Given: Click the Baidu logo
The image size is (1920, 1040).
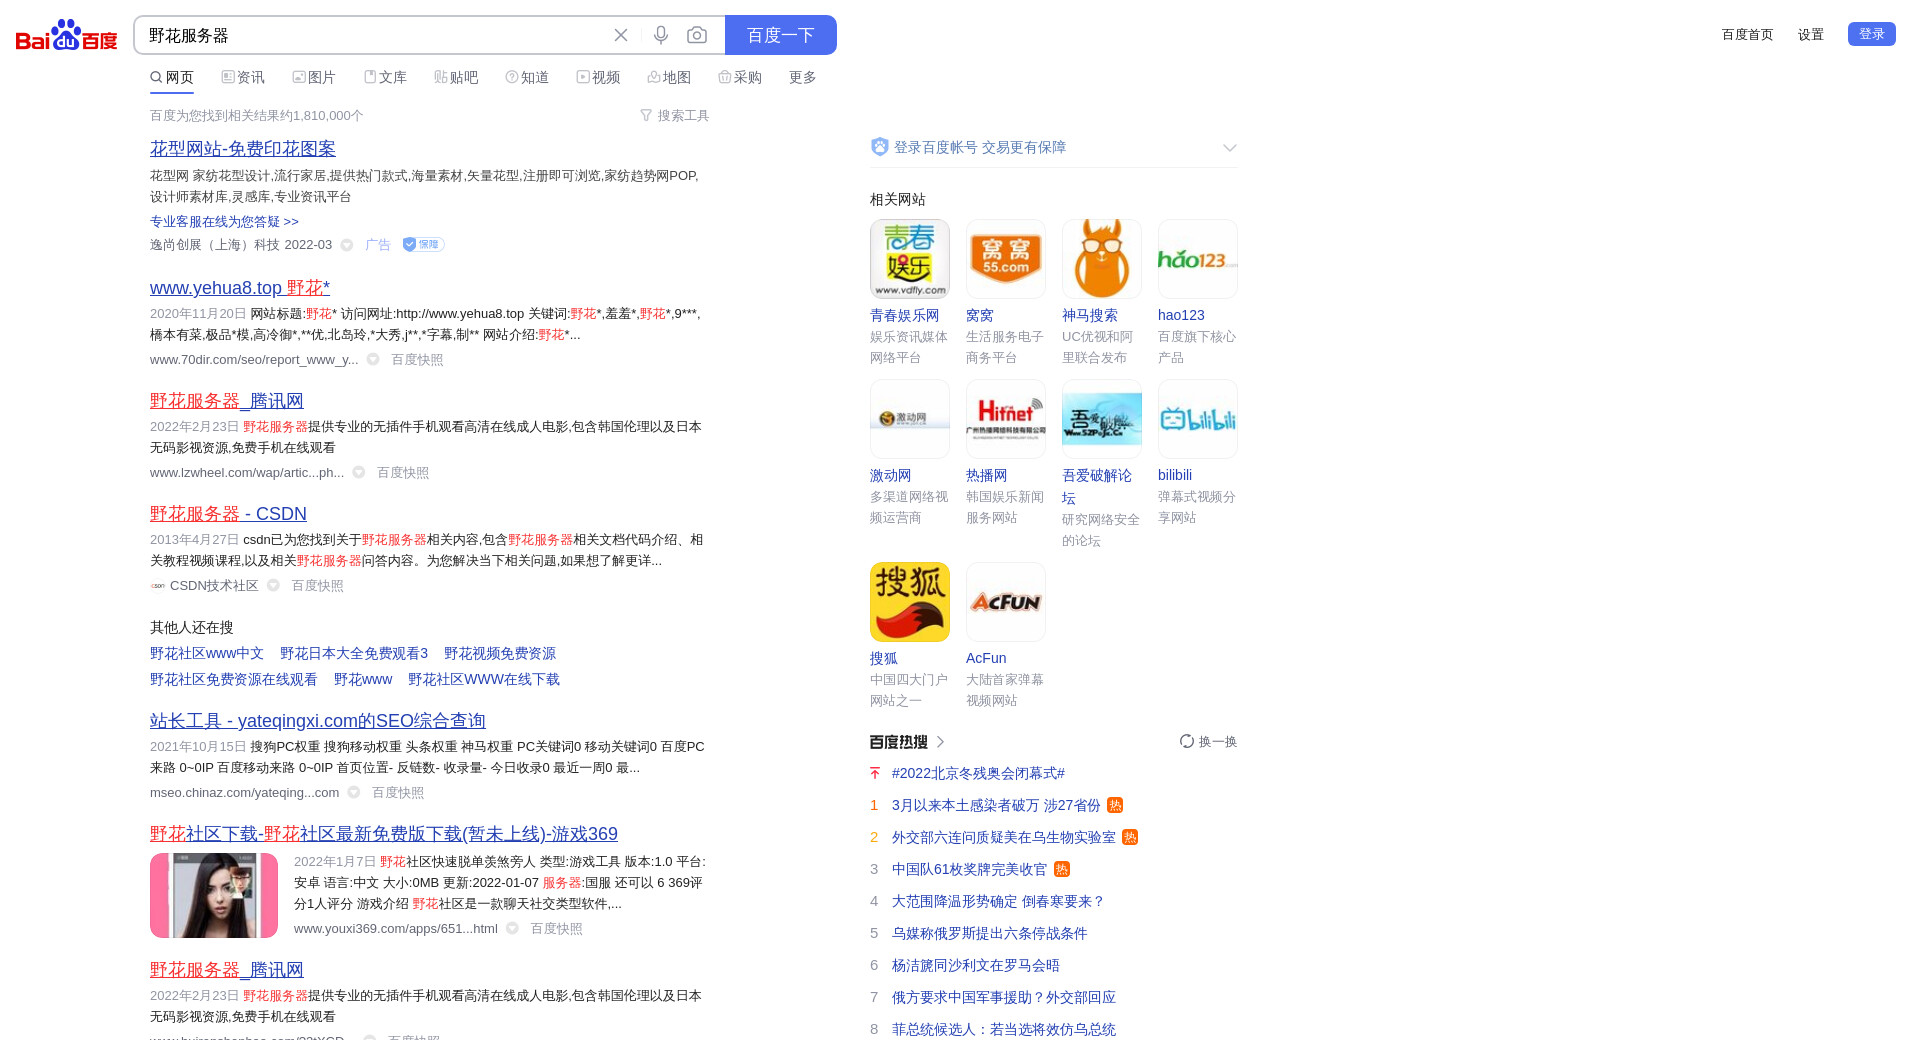Looking at the screenshot, I should [66, 36].
